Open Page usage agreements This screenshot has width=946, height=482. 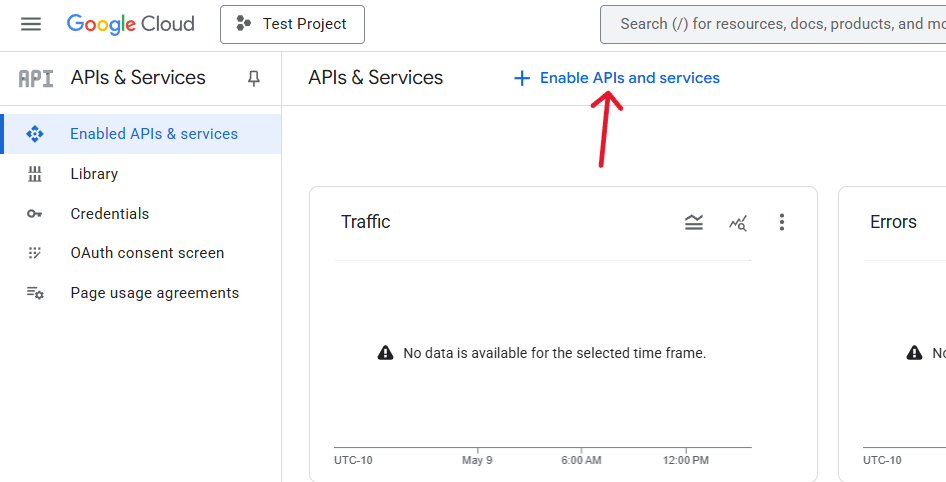click(x=154, y=293)
